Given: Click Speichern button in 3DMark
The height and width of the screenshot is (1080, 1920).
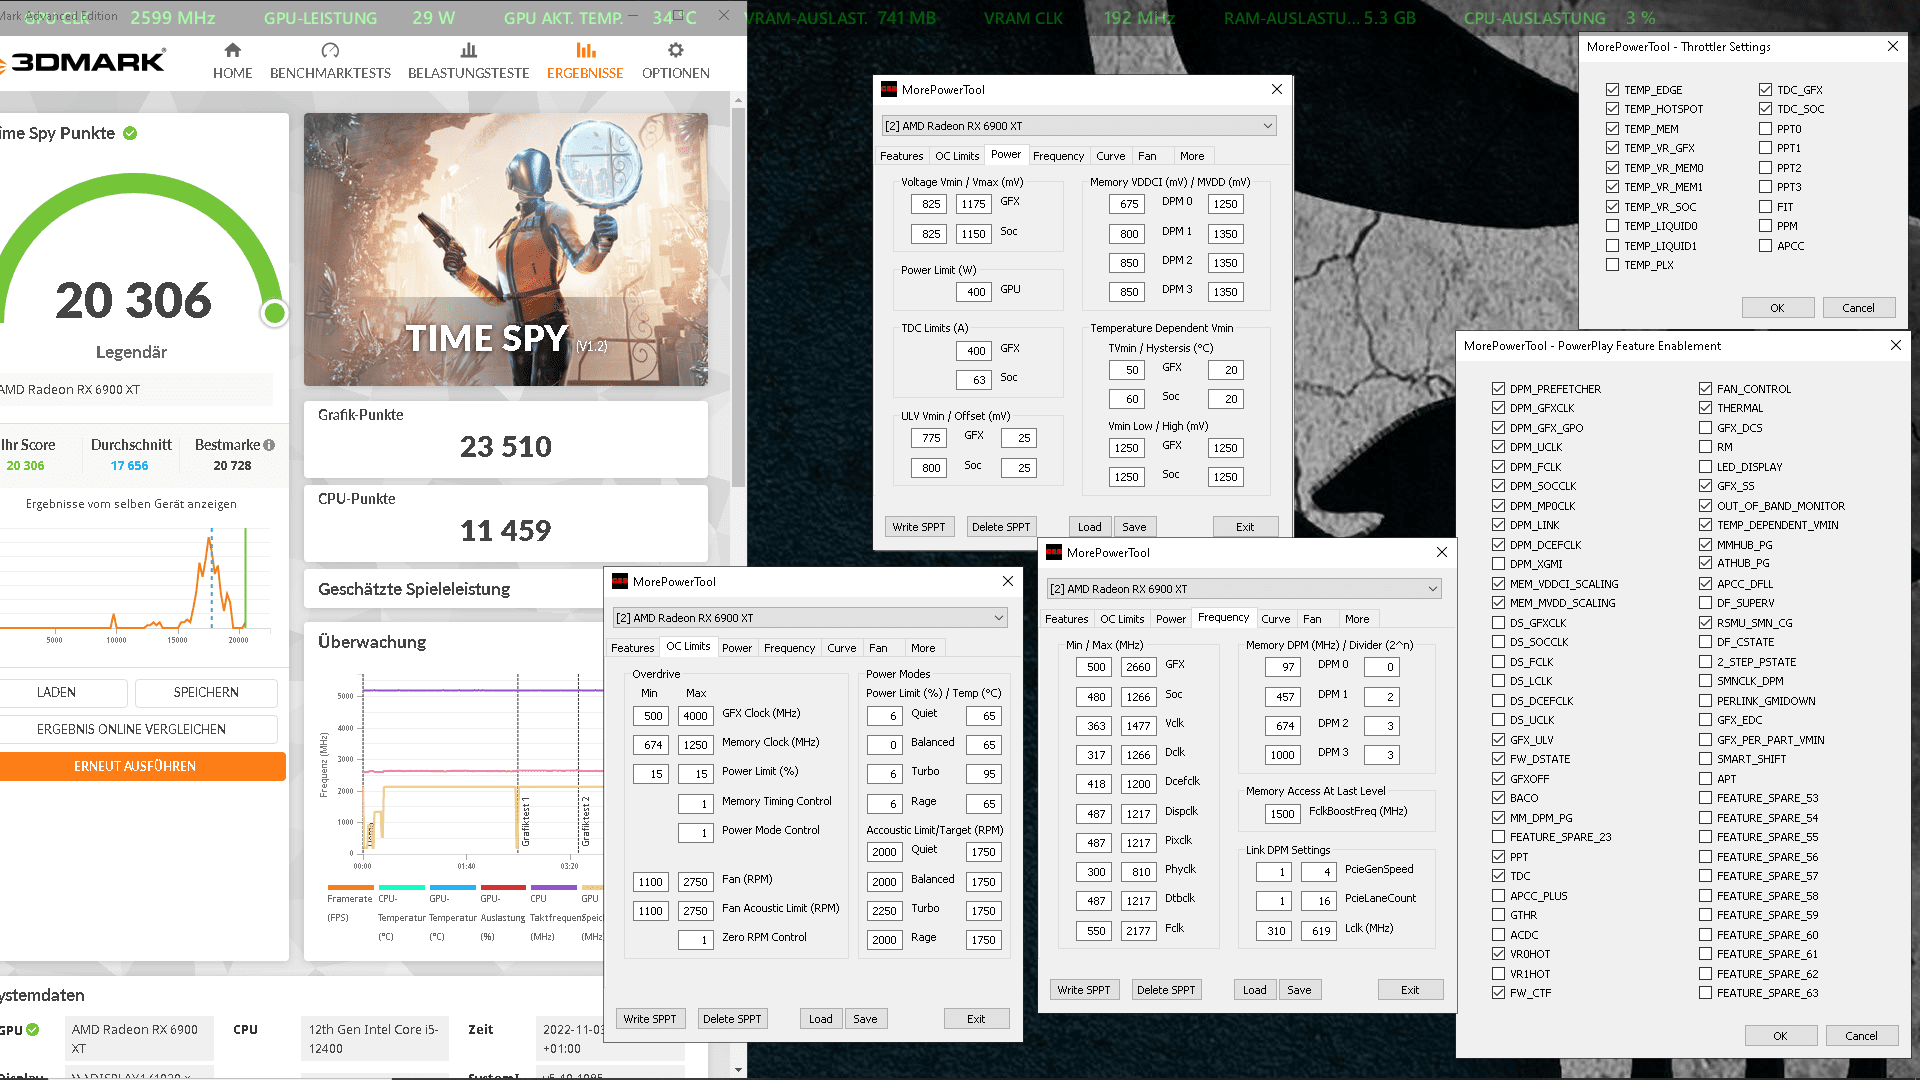Looking at the screenshot, I should click(x=206, y=692).
